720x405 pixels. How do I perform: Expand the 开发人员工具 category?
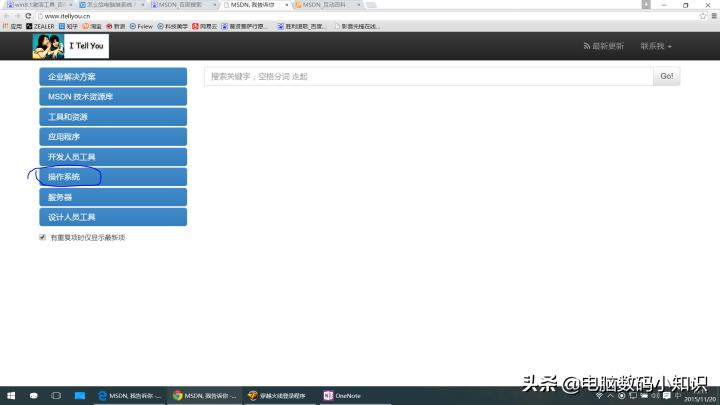pos(113,157)
